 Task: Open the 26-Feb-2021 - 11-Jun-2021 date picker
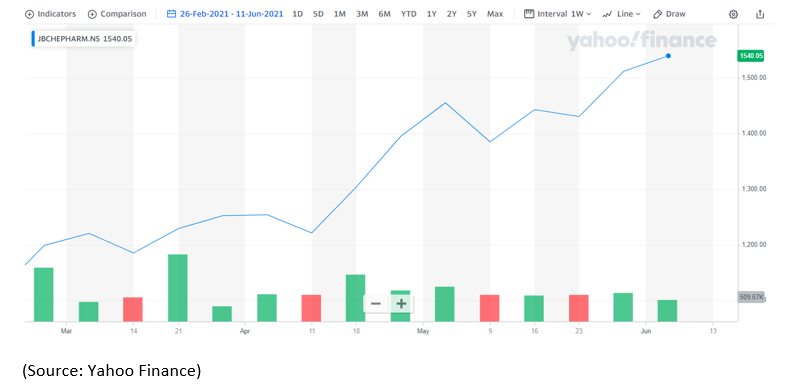tap(231, 14)
